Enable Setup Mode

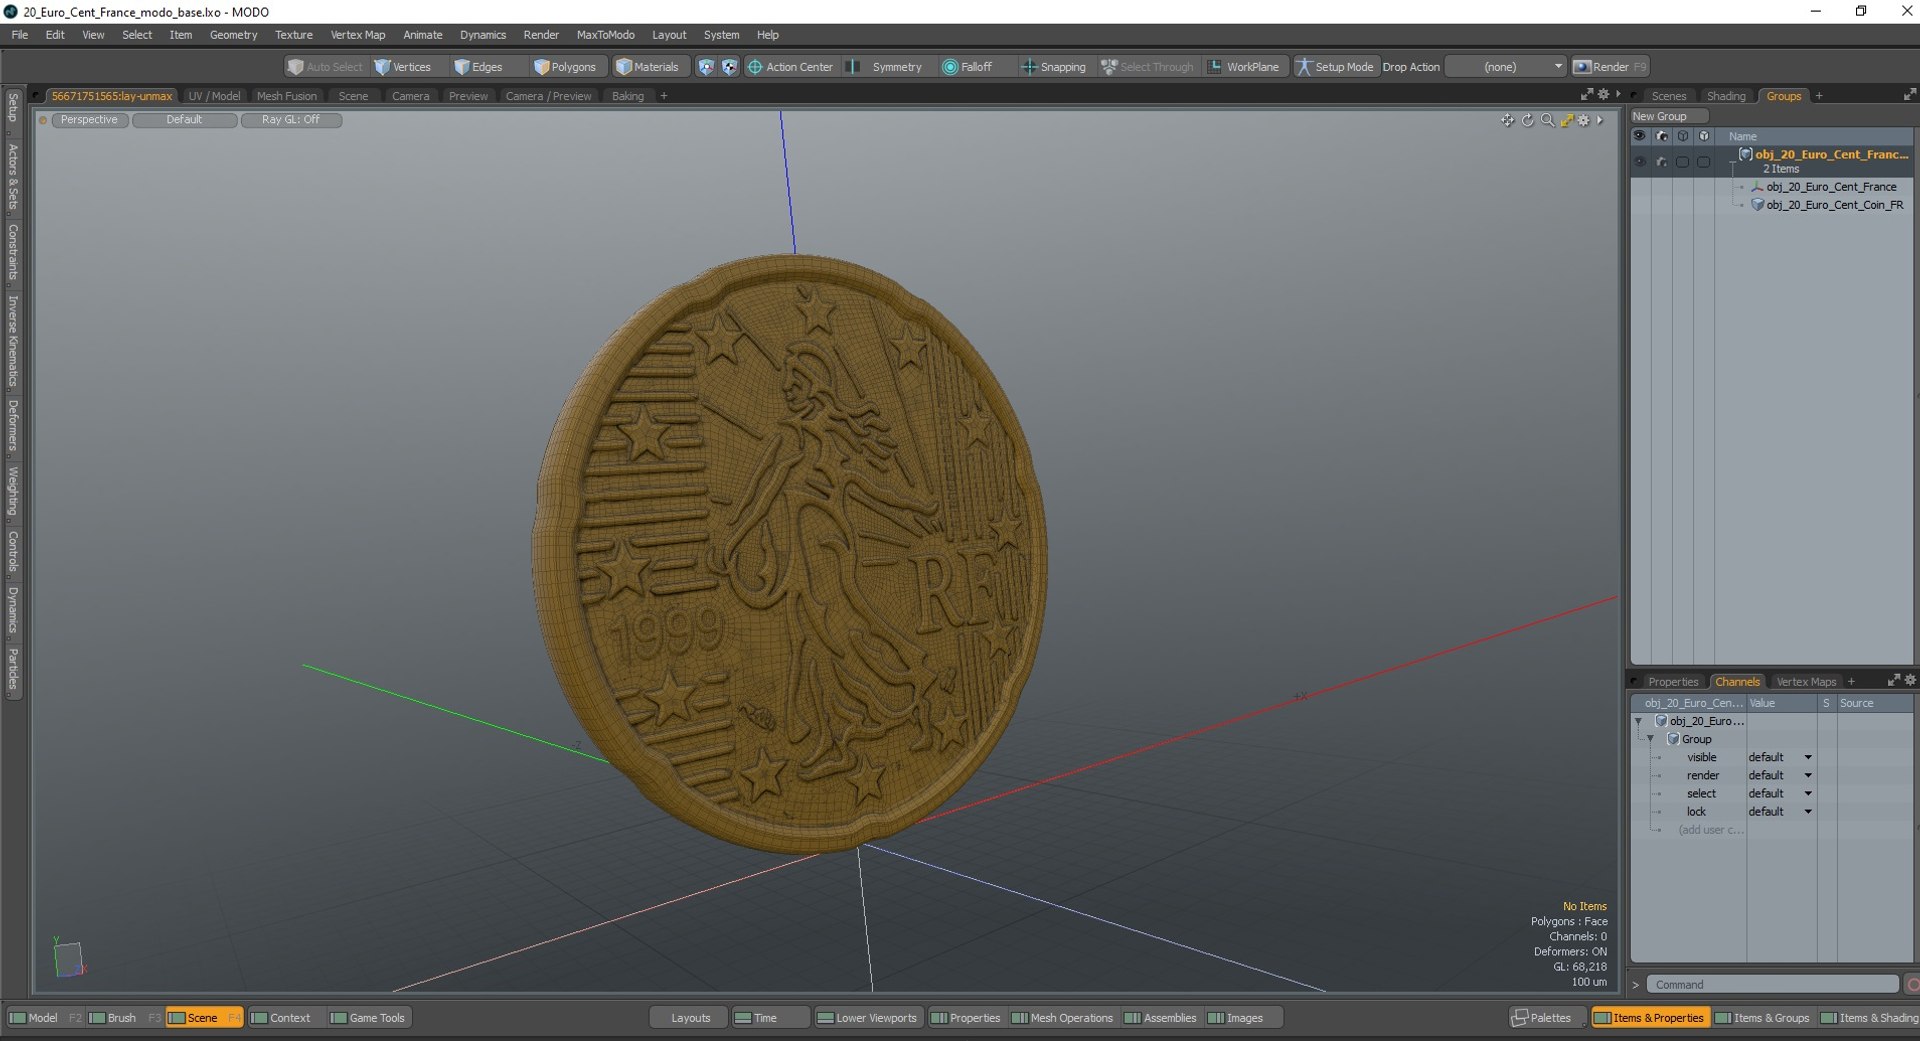[1335, 67]
